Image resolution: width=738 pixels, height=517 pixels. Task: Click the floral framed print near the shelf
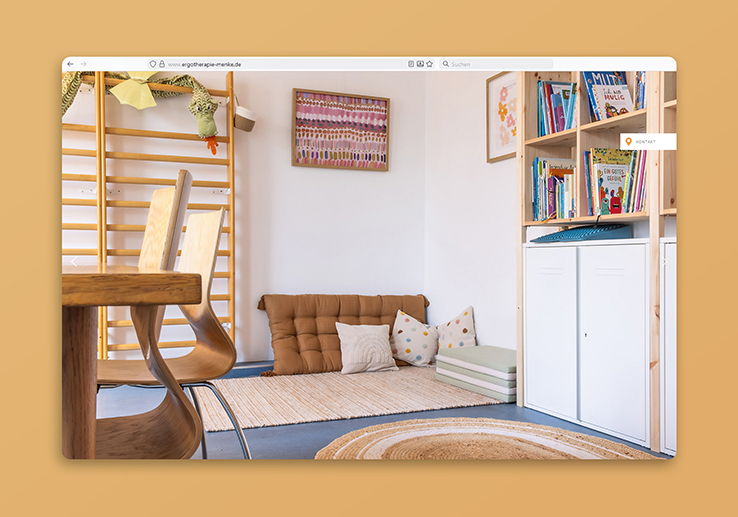tap(502, 117)
